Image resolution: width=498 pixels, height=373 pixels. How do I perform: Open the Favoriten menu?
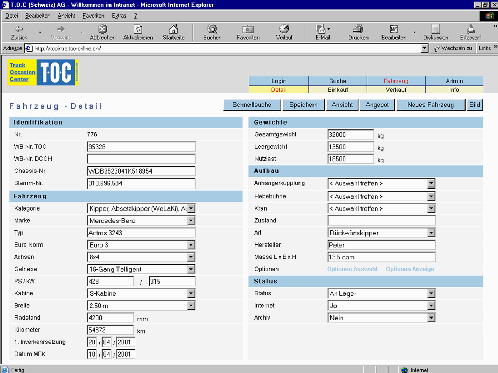pyautogui.click(x=93, y=16)
